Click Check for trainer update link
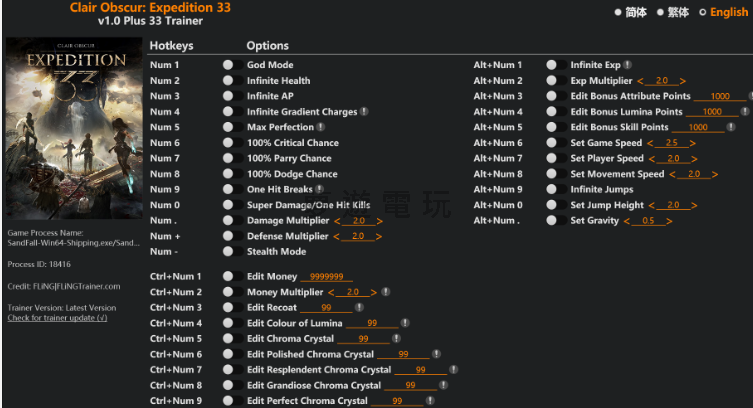The image size is (753, 408). coord(57,318)
